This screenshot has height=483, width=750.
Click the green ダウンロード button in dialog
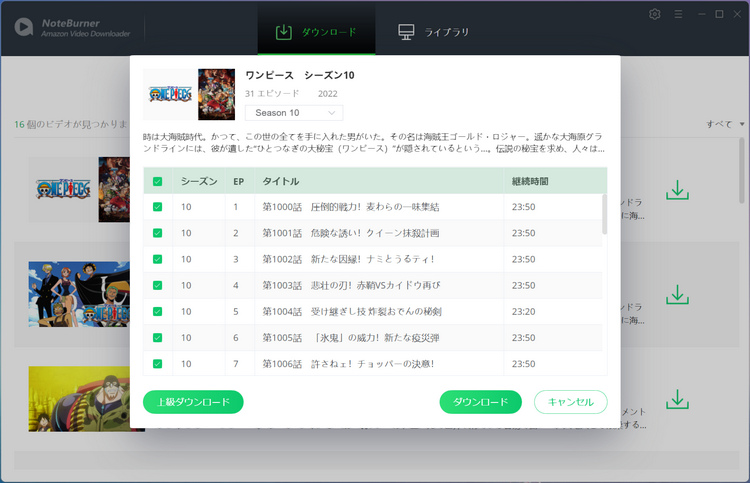480,402
